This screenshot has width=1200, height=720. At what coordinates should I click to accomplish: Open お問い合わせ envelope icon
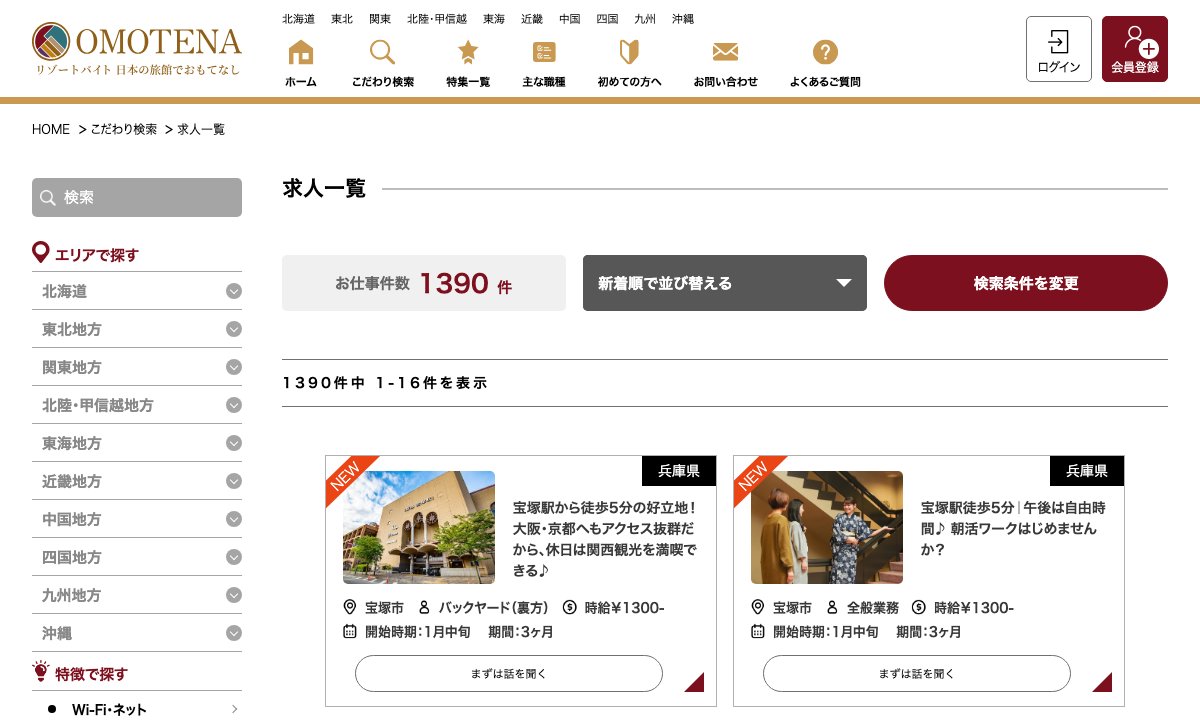725,52
